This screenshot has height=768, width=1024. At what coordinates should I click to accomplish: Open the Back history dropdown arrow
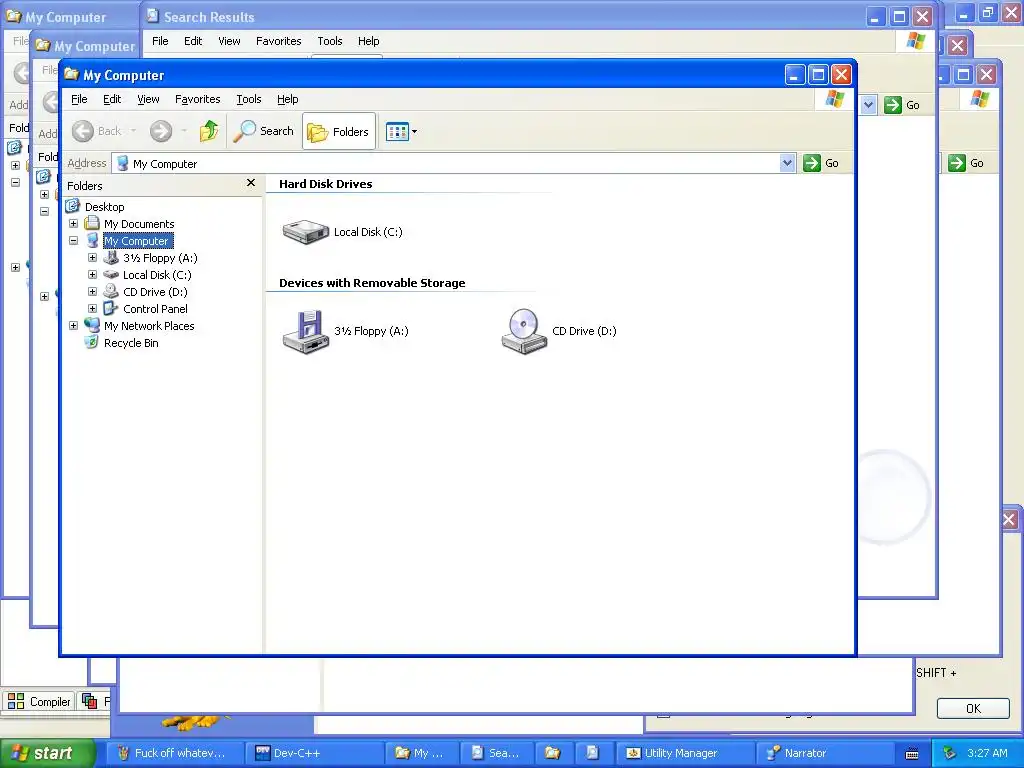pyautogui.click(x=133, y=131)
